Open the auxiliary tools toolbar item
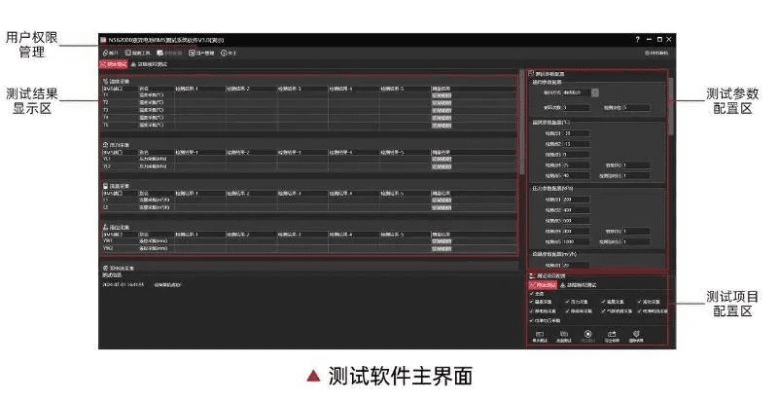778x400 pixels. click(137, 53)
